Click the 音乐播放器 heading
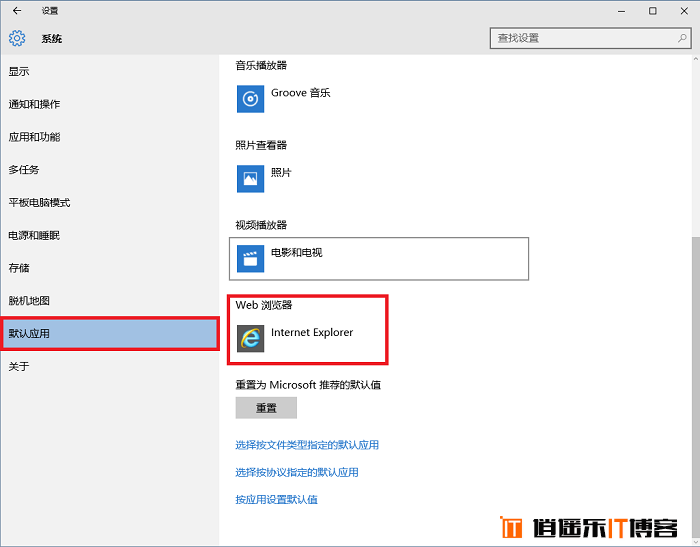Viewport: 700px width, 547px height. 261,66
